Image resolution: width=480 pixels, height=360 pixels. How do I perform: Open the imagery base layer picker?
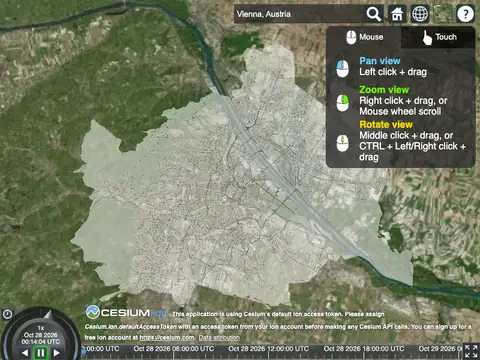click(x=443, y=14)
